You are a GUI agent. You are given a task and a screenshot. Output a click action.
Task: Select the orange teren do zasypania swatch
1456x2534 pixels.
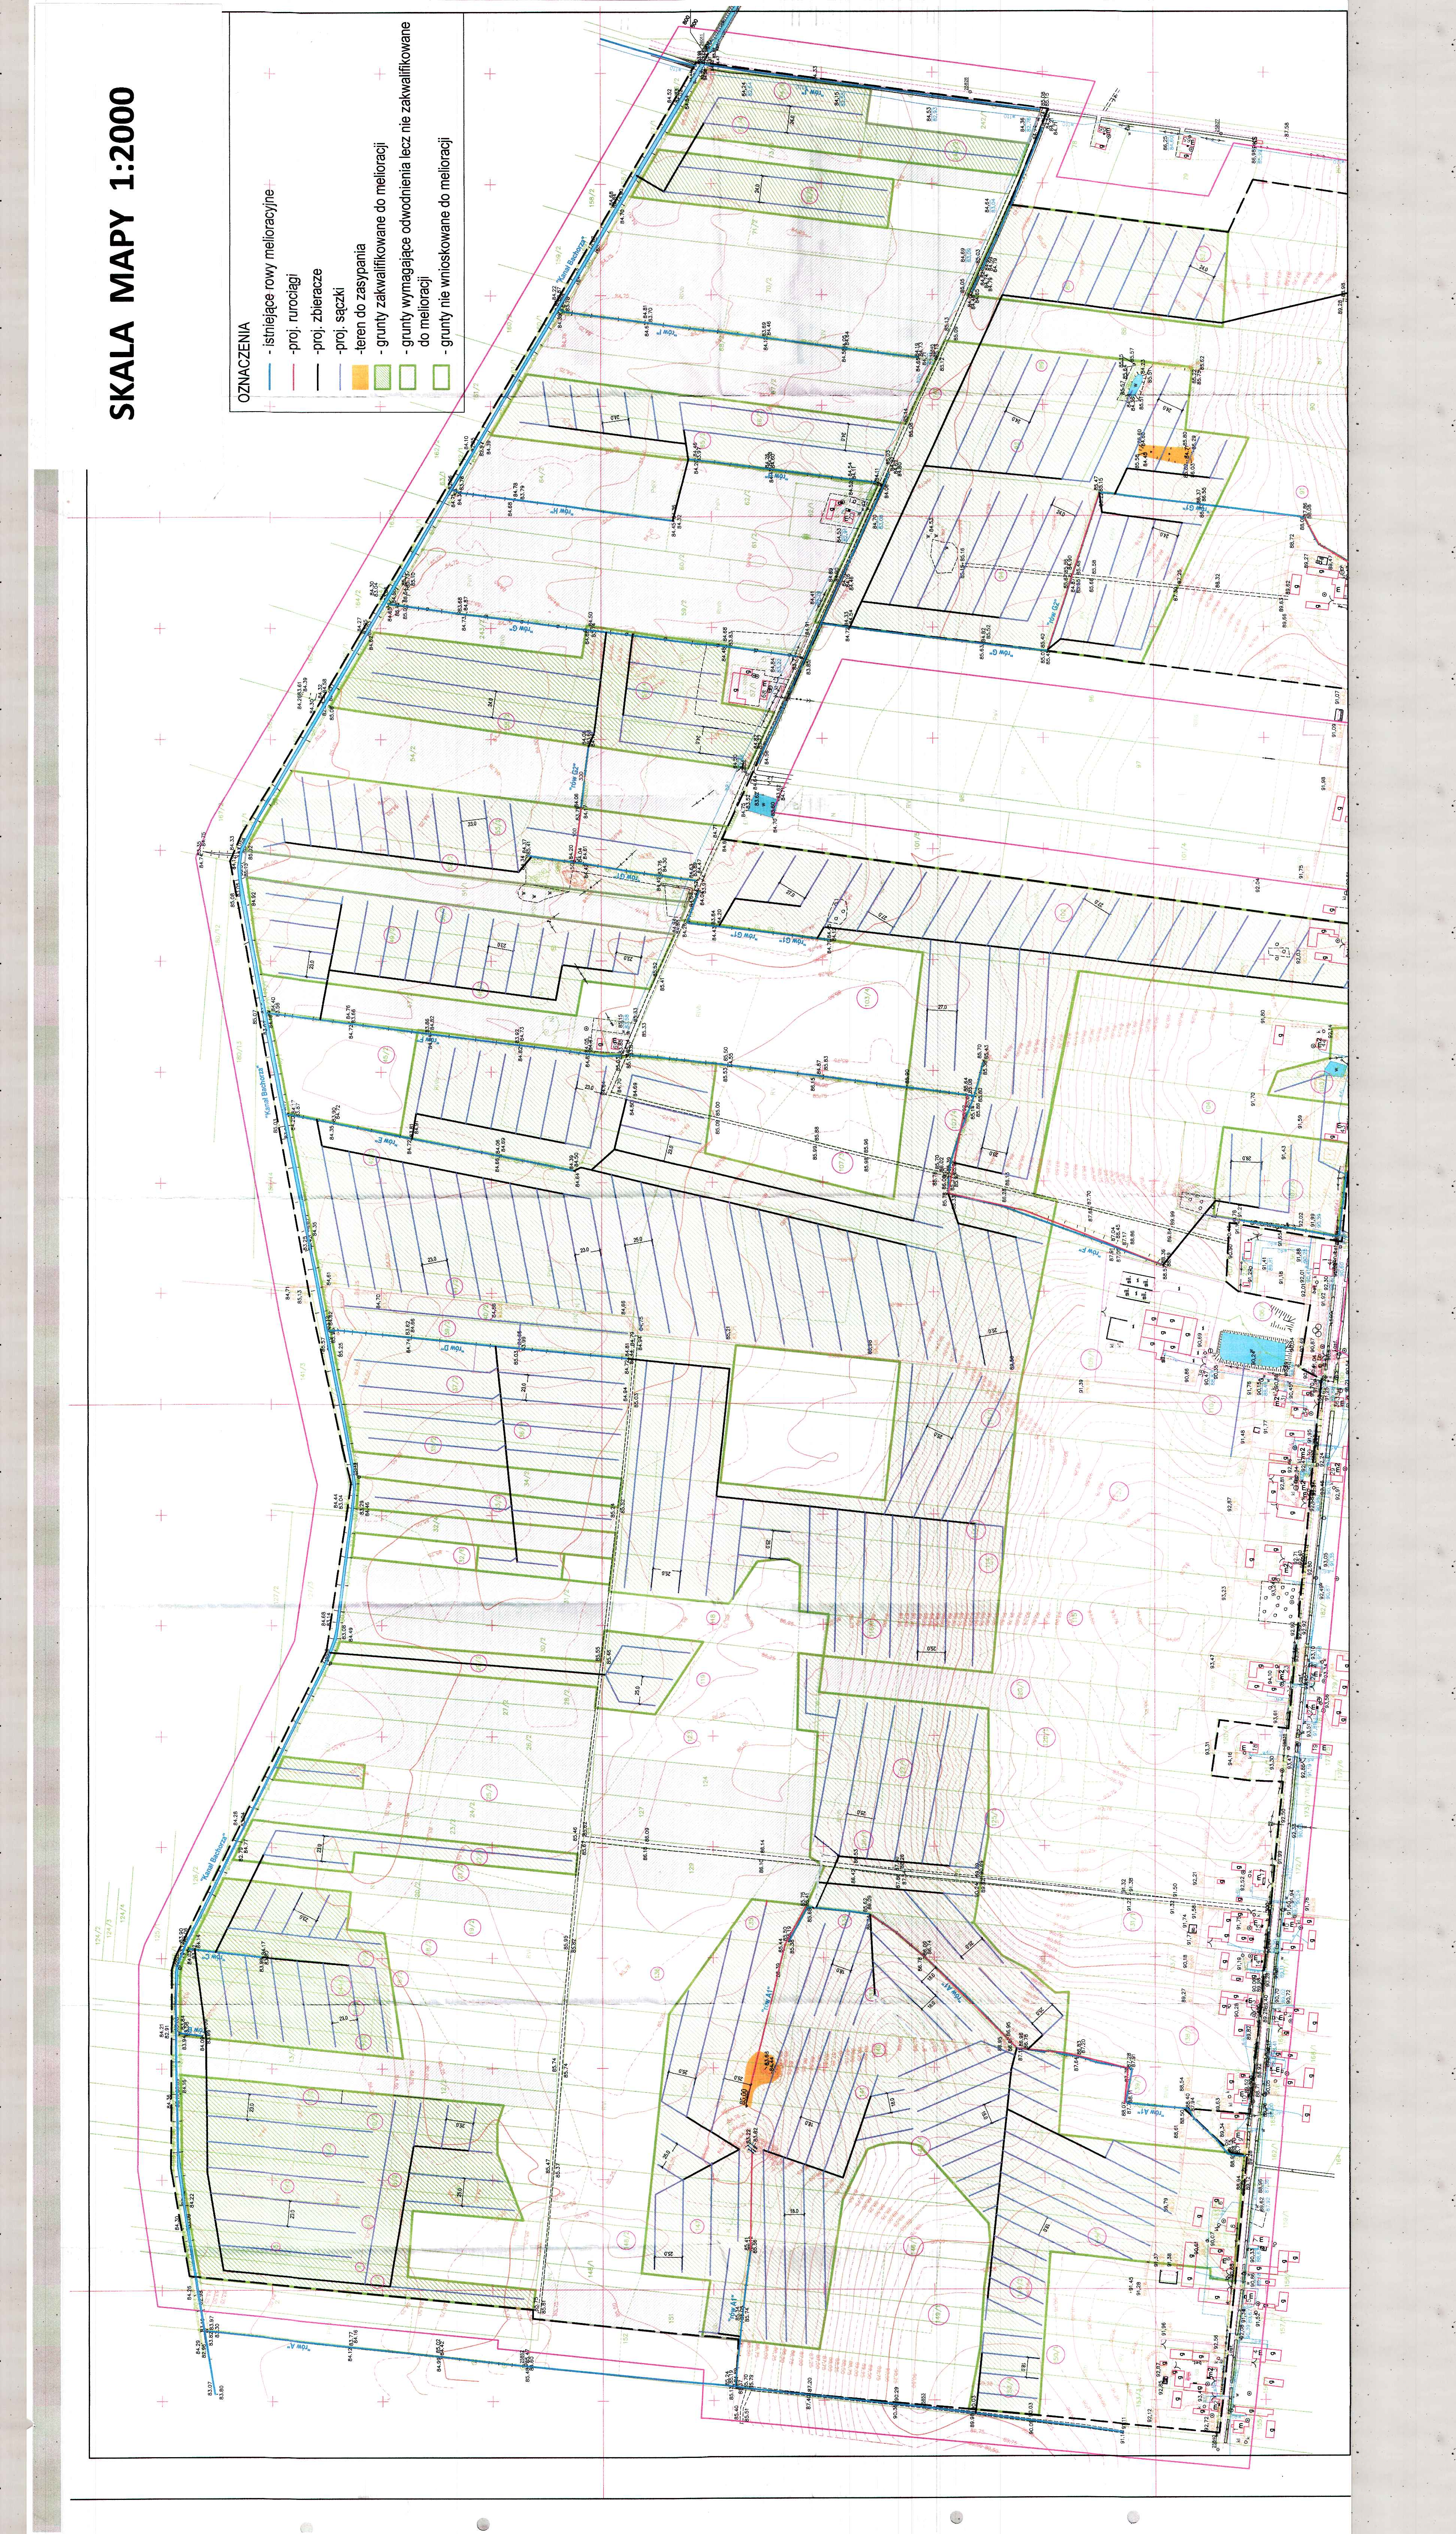[x=360, y=377]
